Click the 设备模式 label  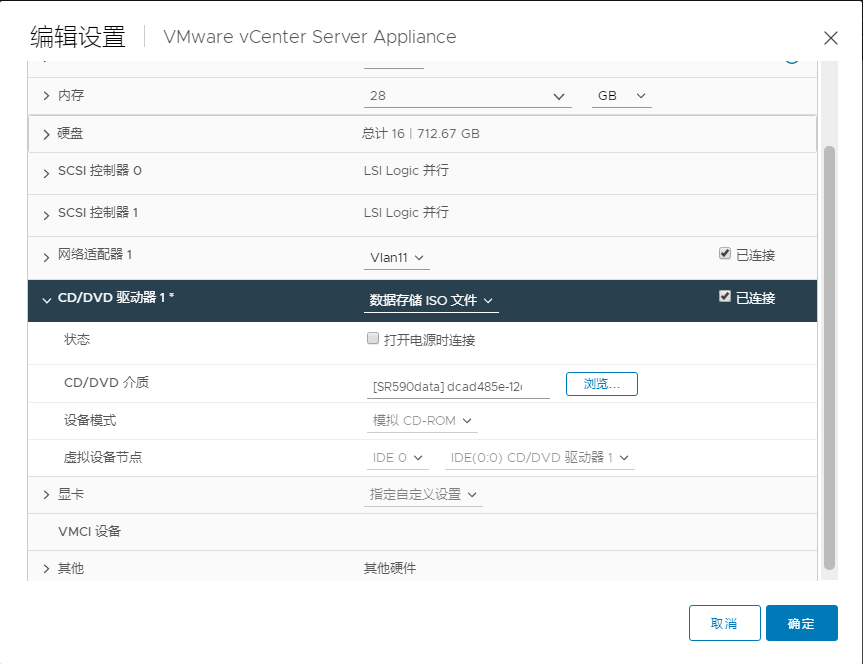pos(90,421)
